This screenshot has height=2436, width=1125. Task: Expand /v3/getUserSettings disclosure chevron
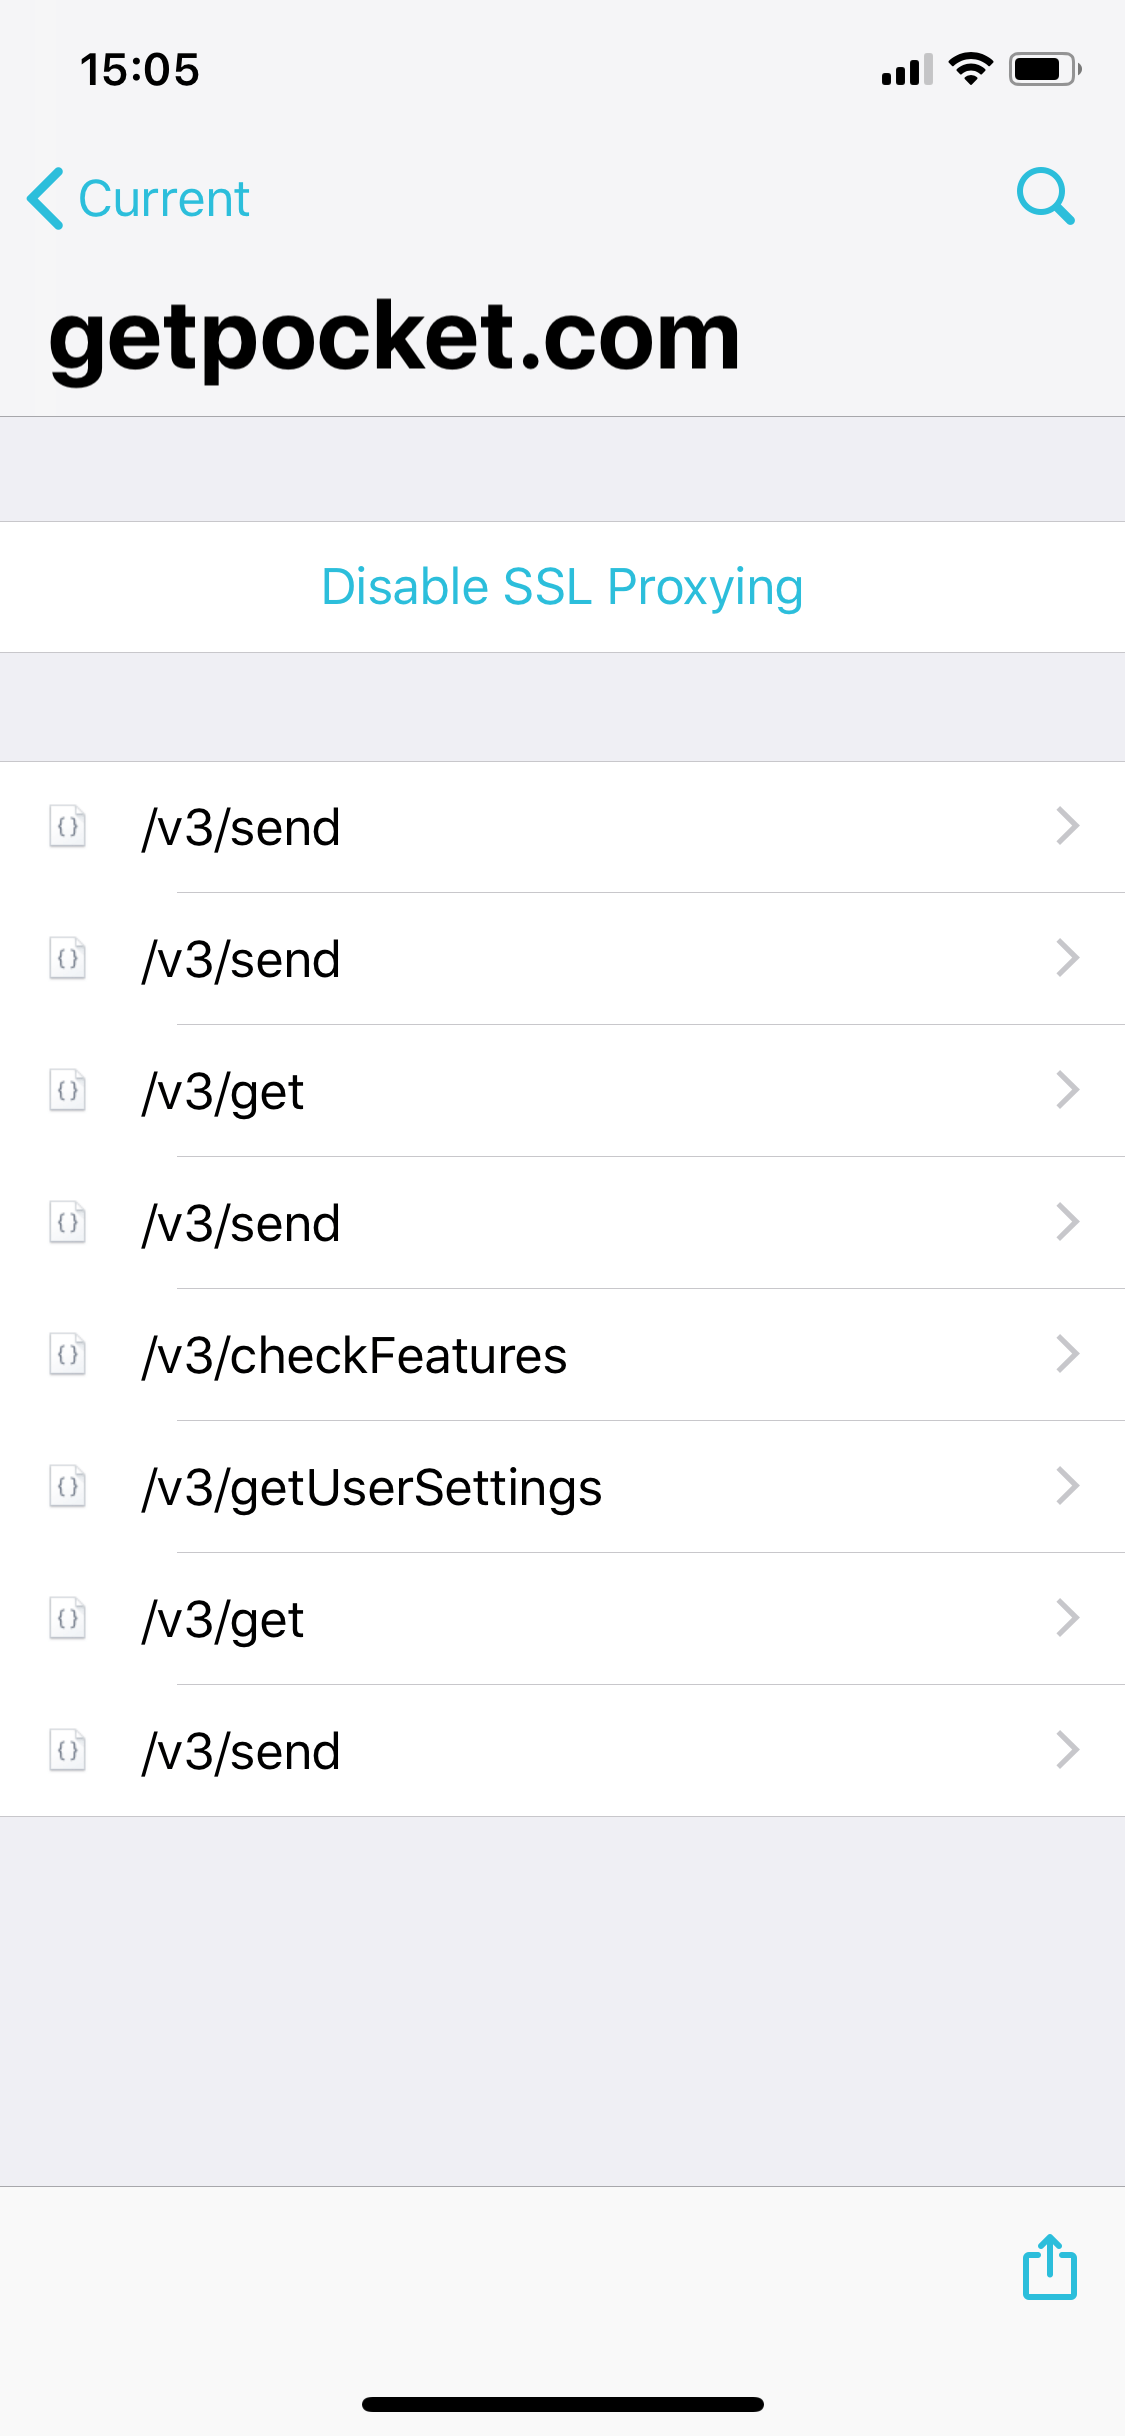[1068, 1486]
